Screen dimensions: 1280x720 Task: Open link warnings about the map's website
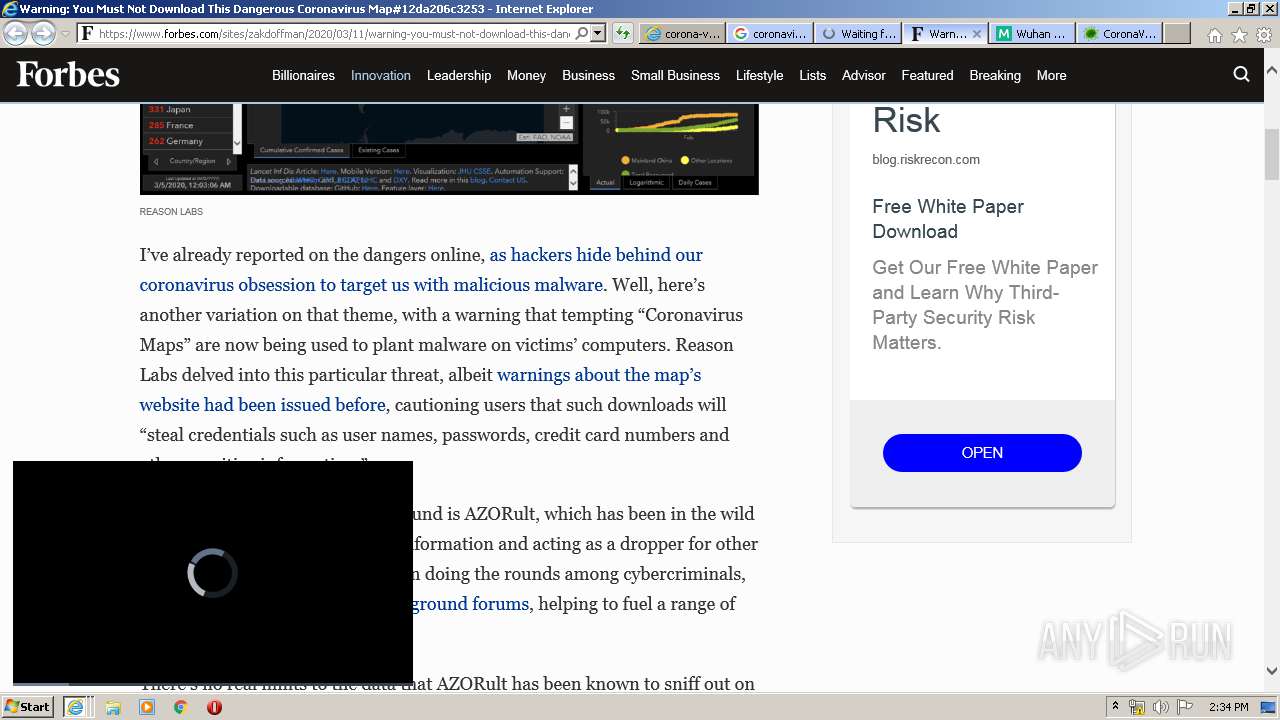(420, 390)
